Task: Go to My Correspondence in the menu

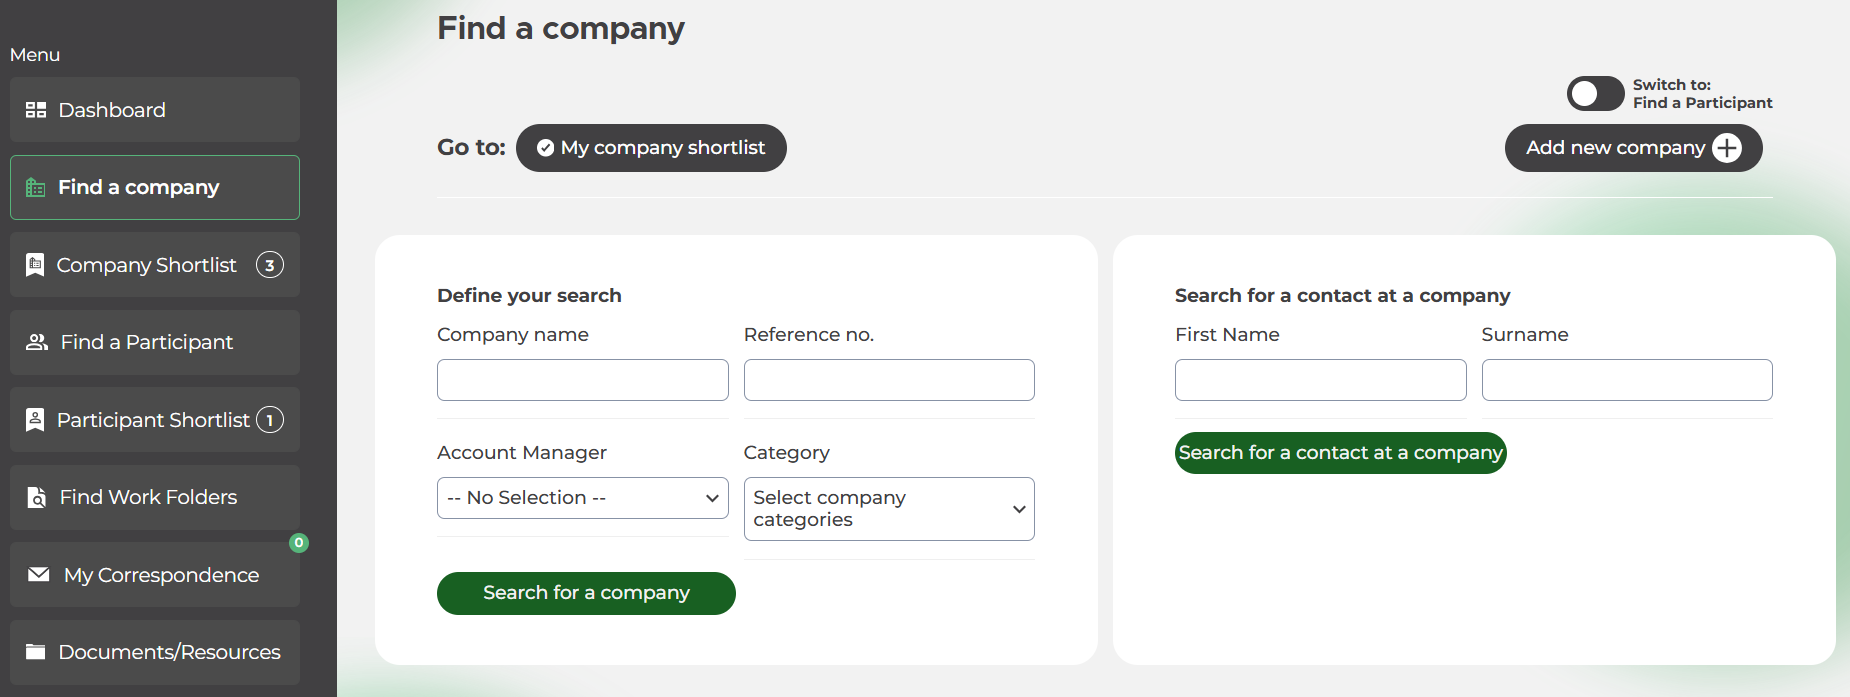Action: point(160,575)
